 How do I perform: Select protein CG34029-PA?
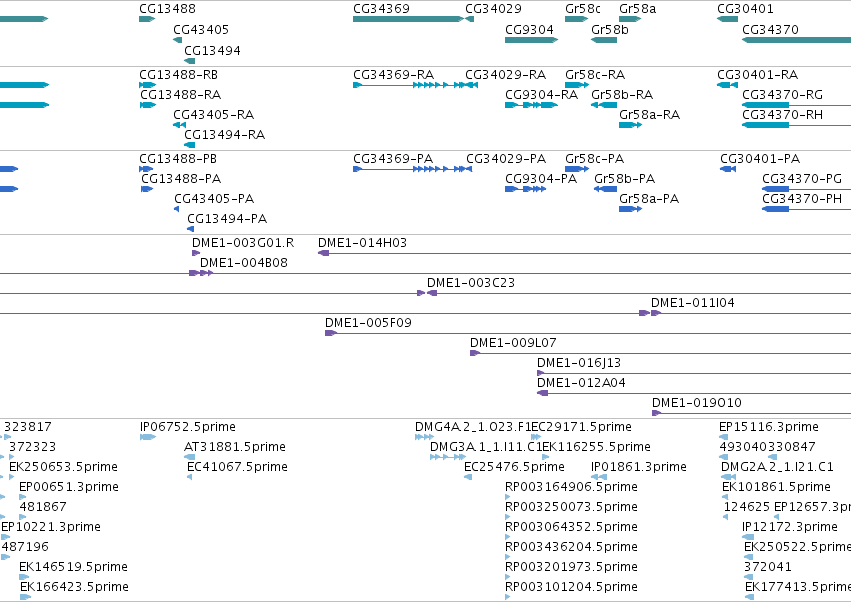(506, 159)
